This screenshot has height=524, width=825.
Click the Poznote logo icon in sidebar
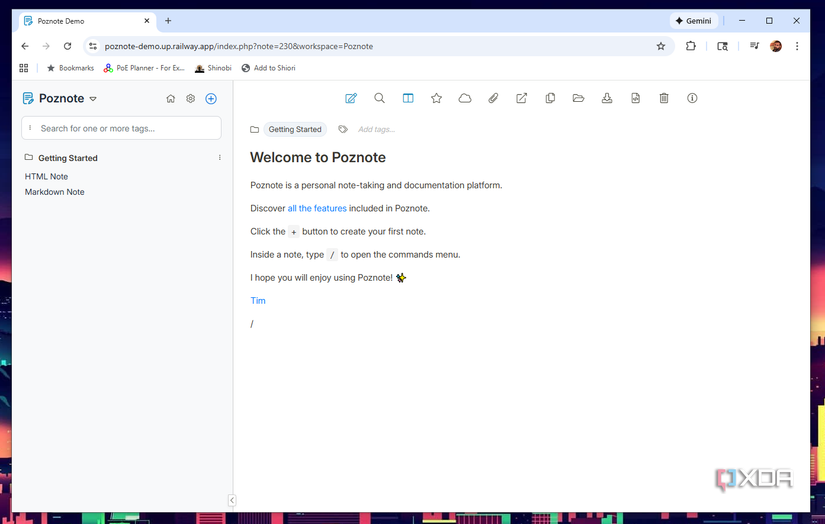tap(28, 98)
